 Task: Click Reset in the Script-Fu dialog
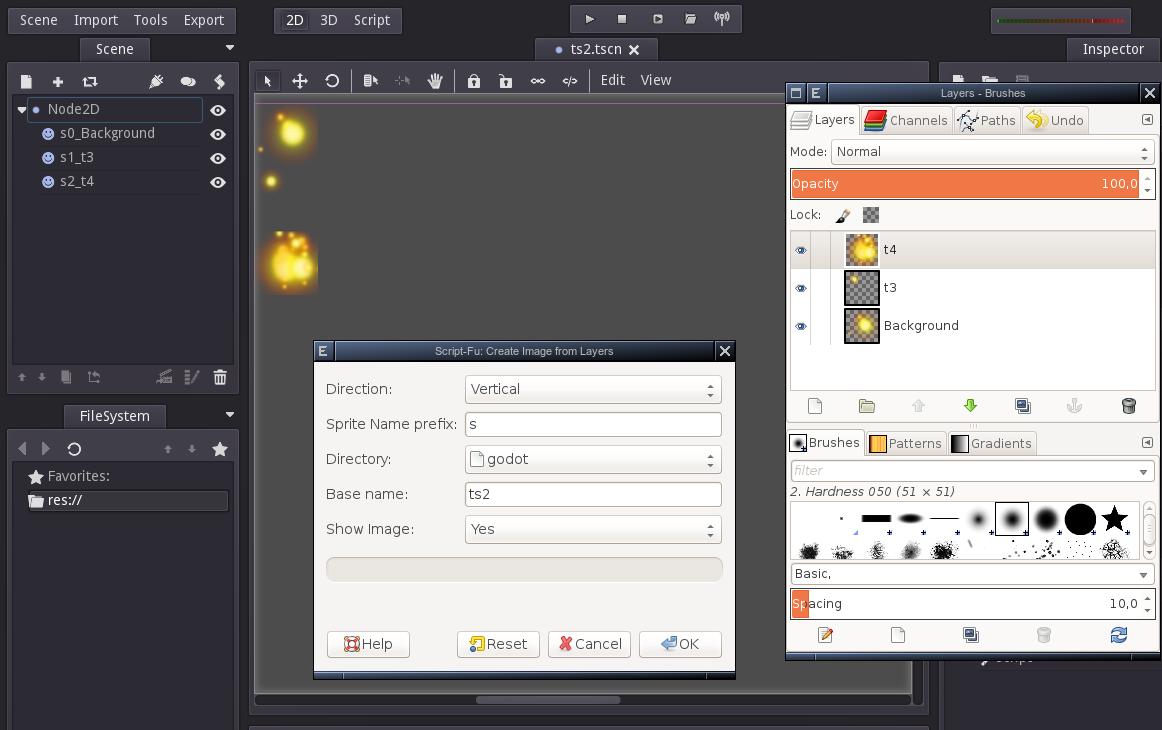point(498,644)
